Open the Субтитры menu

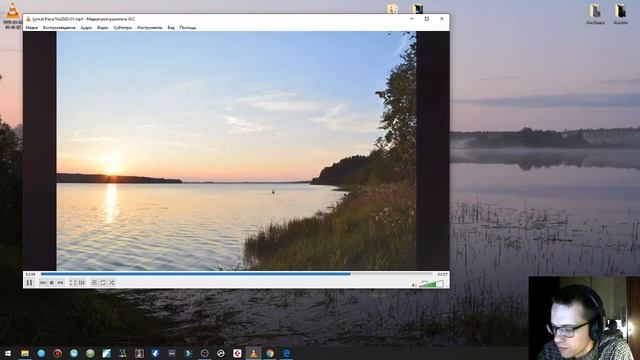[x=122, y=28]
